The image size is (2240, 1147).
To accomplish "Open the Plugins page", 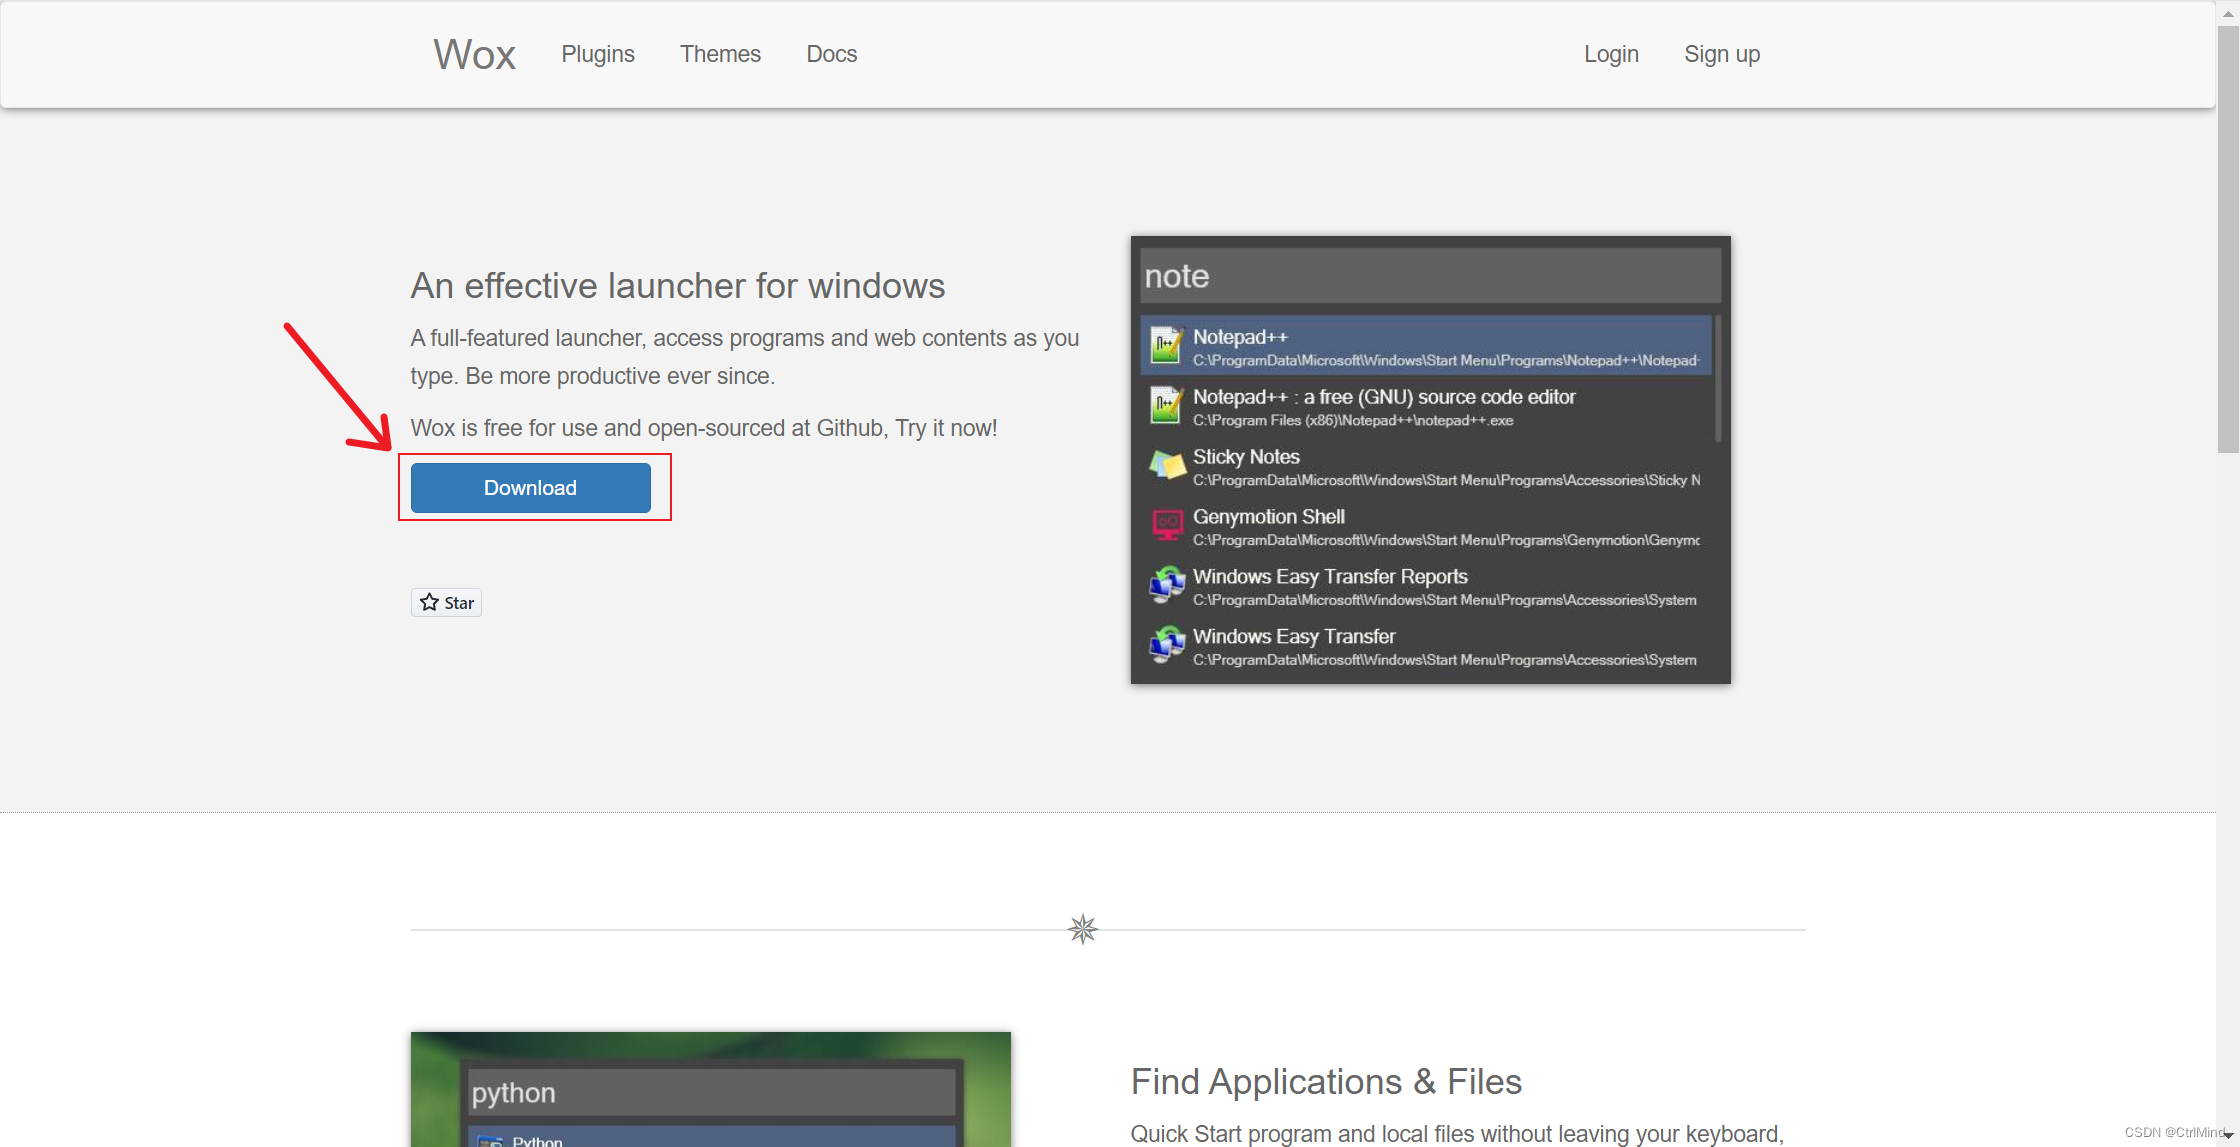I will (x=597, y=54).
